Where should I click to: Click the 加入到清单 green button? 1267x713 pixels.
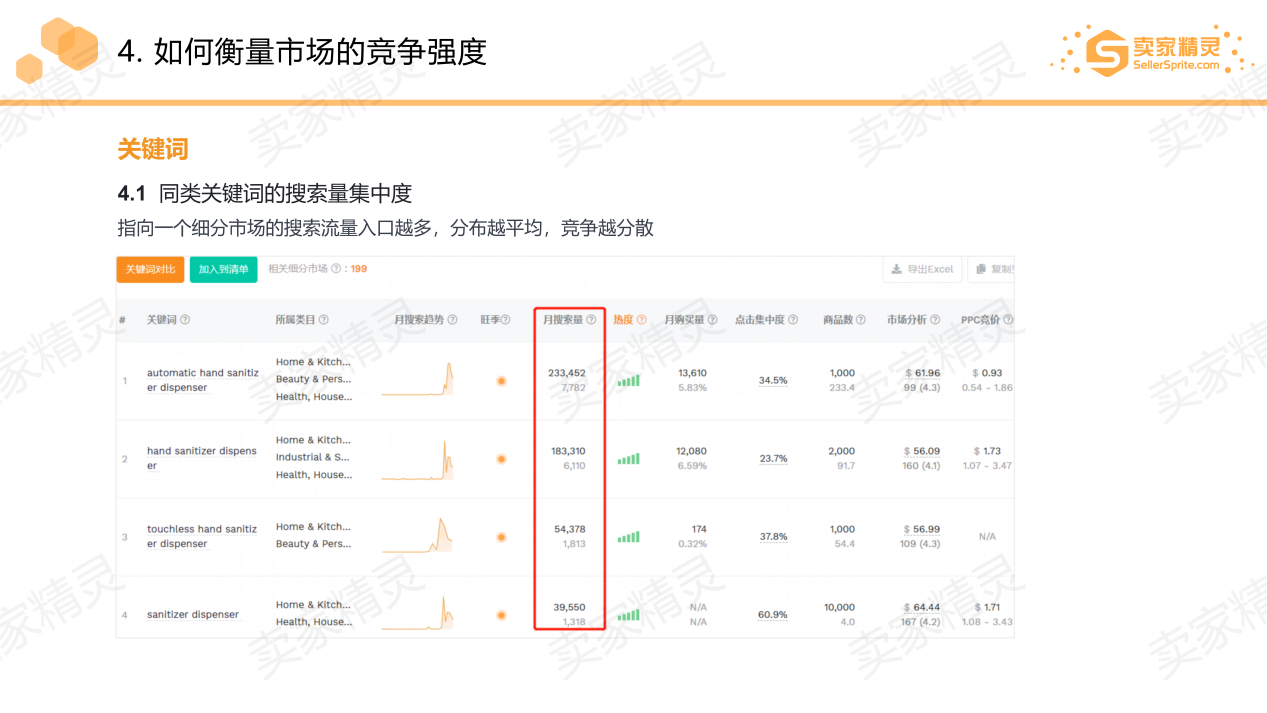pos(224,269)
